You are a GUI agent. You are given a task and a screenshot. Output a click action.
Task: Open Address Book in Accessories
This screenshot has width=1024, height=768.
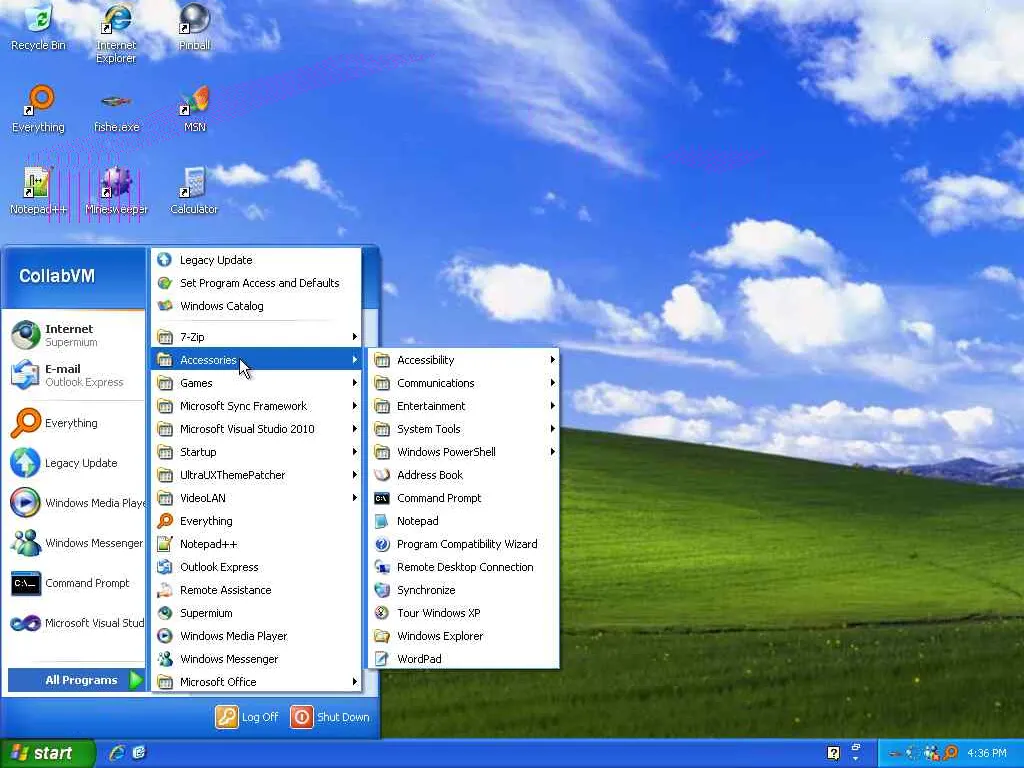coord(464,475)
